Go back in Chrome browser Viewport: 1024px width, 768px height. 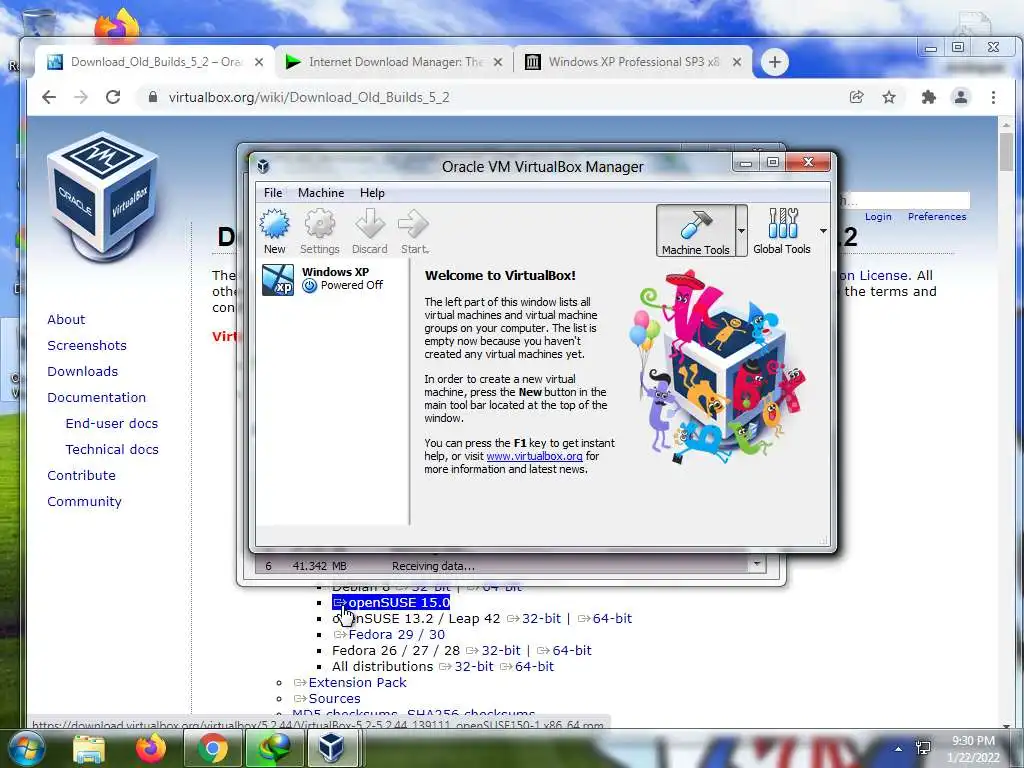pos(49,97)
